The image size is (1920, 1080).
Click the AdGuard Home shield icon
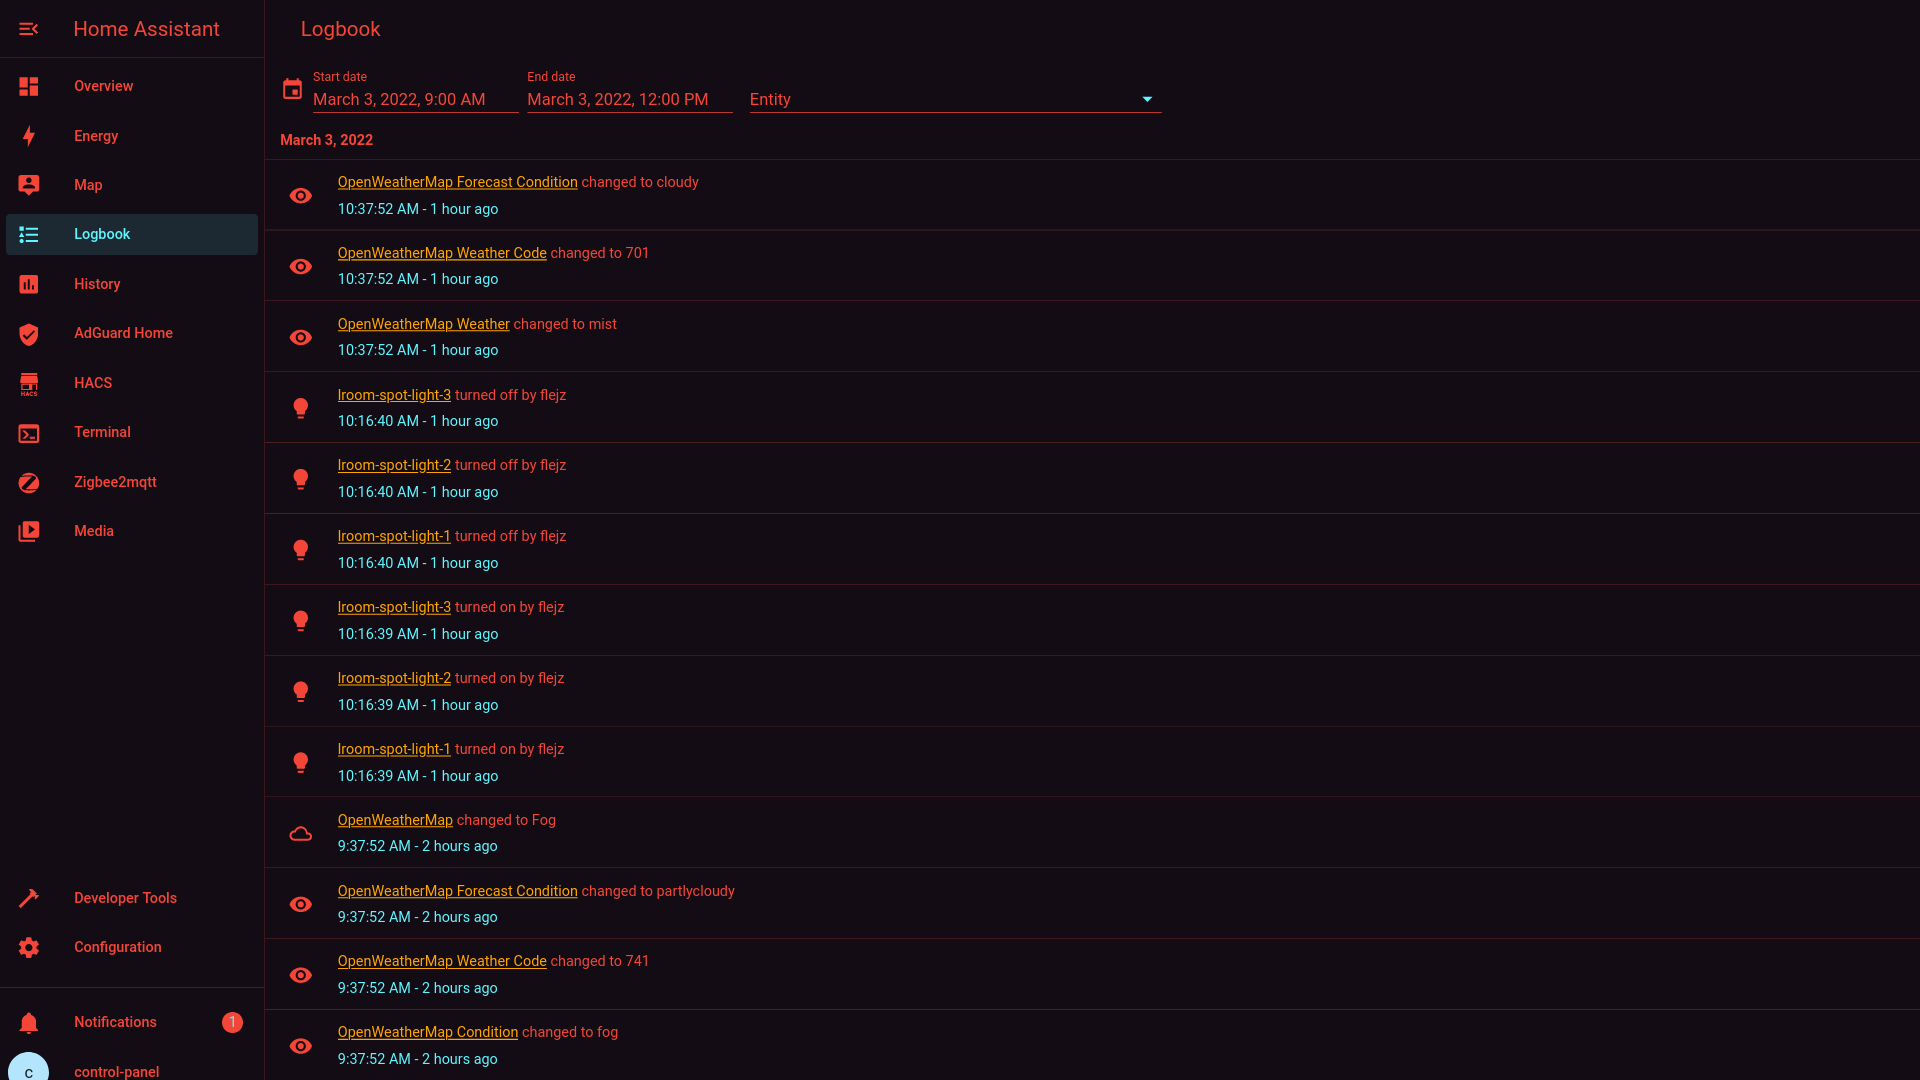point(28,334)
